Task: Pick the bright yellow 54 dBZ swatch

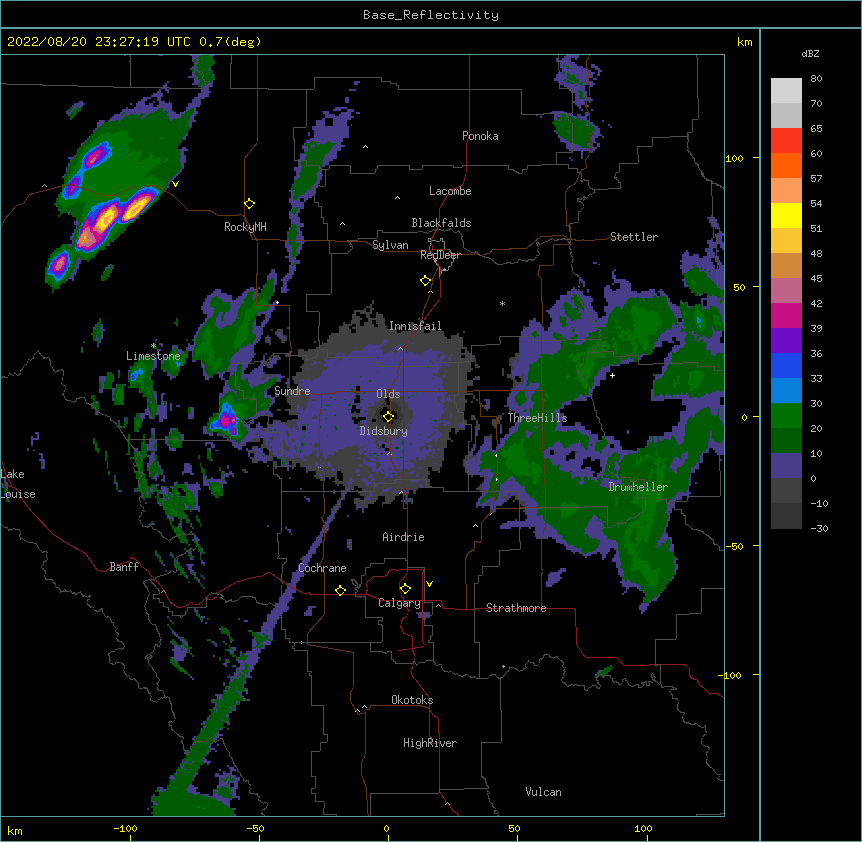Action: [786, 215]
